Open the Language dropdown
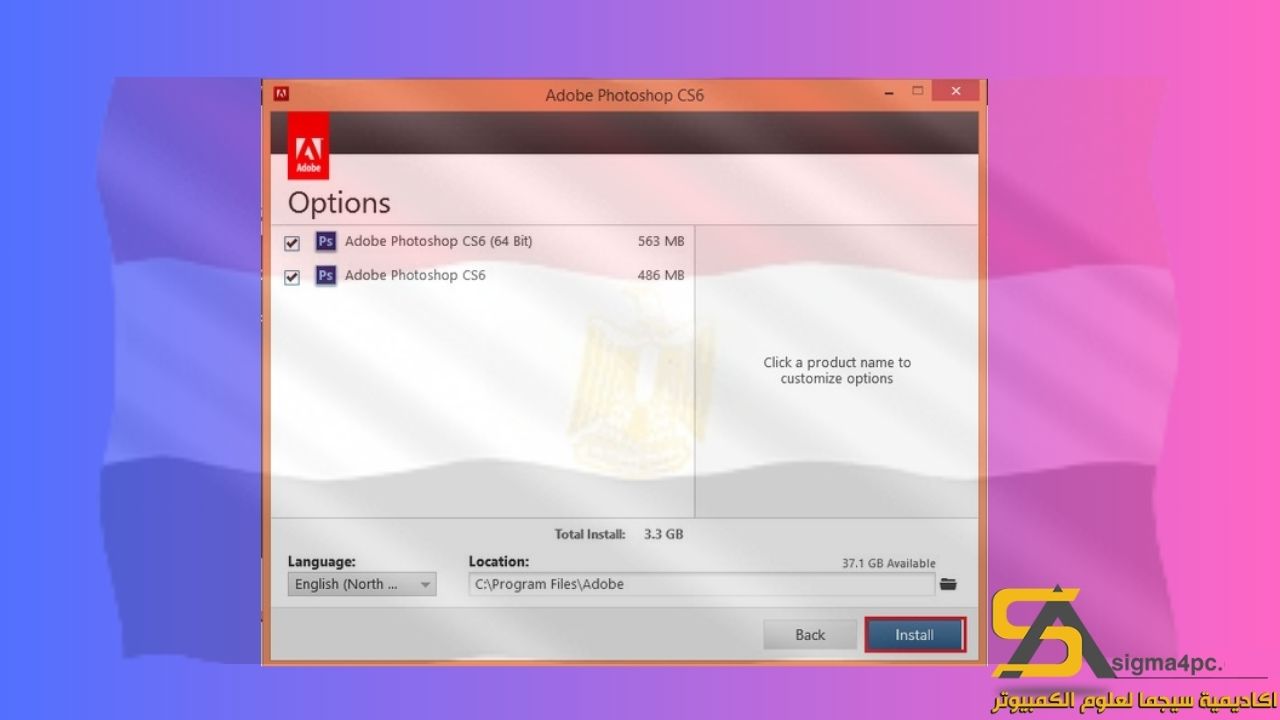Image resolution: width=1280 pixels, height=720 pixels. 362,584
